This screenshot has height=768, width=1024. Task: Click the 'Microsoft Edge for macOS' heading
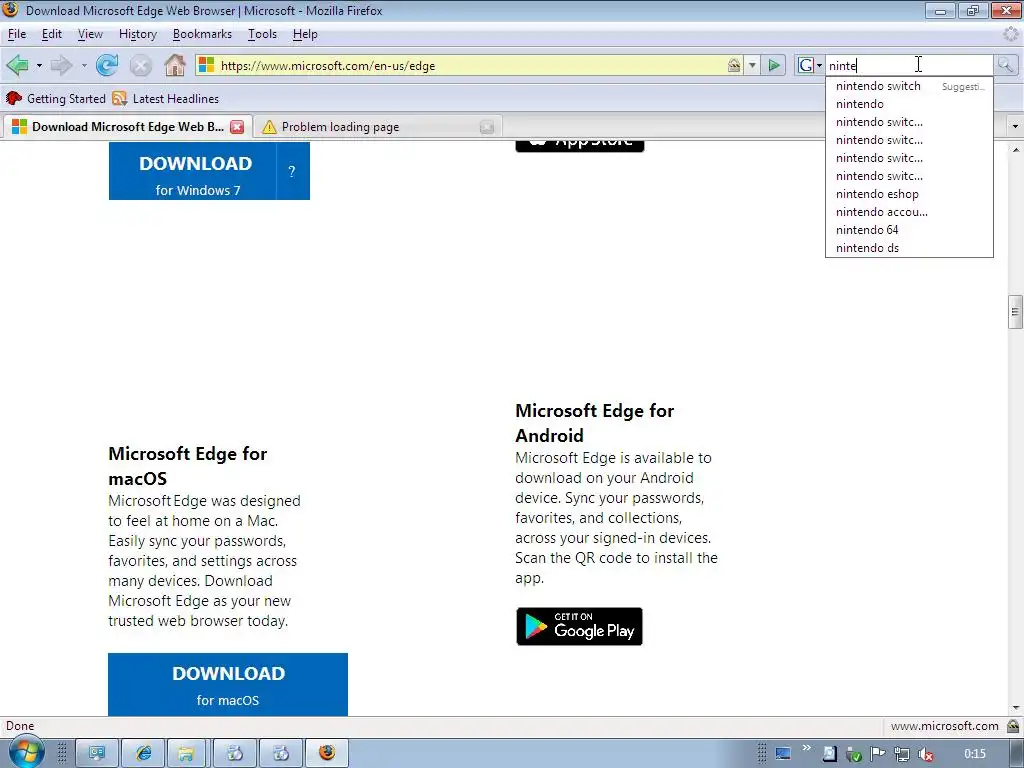[x=187, y=466]
